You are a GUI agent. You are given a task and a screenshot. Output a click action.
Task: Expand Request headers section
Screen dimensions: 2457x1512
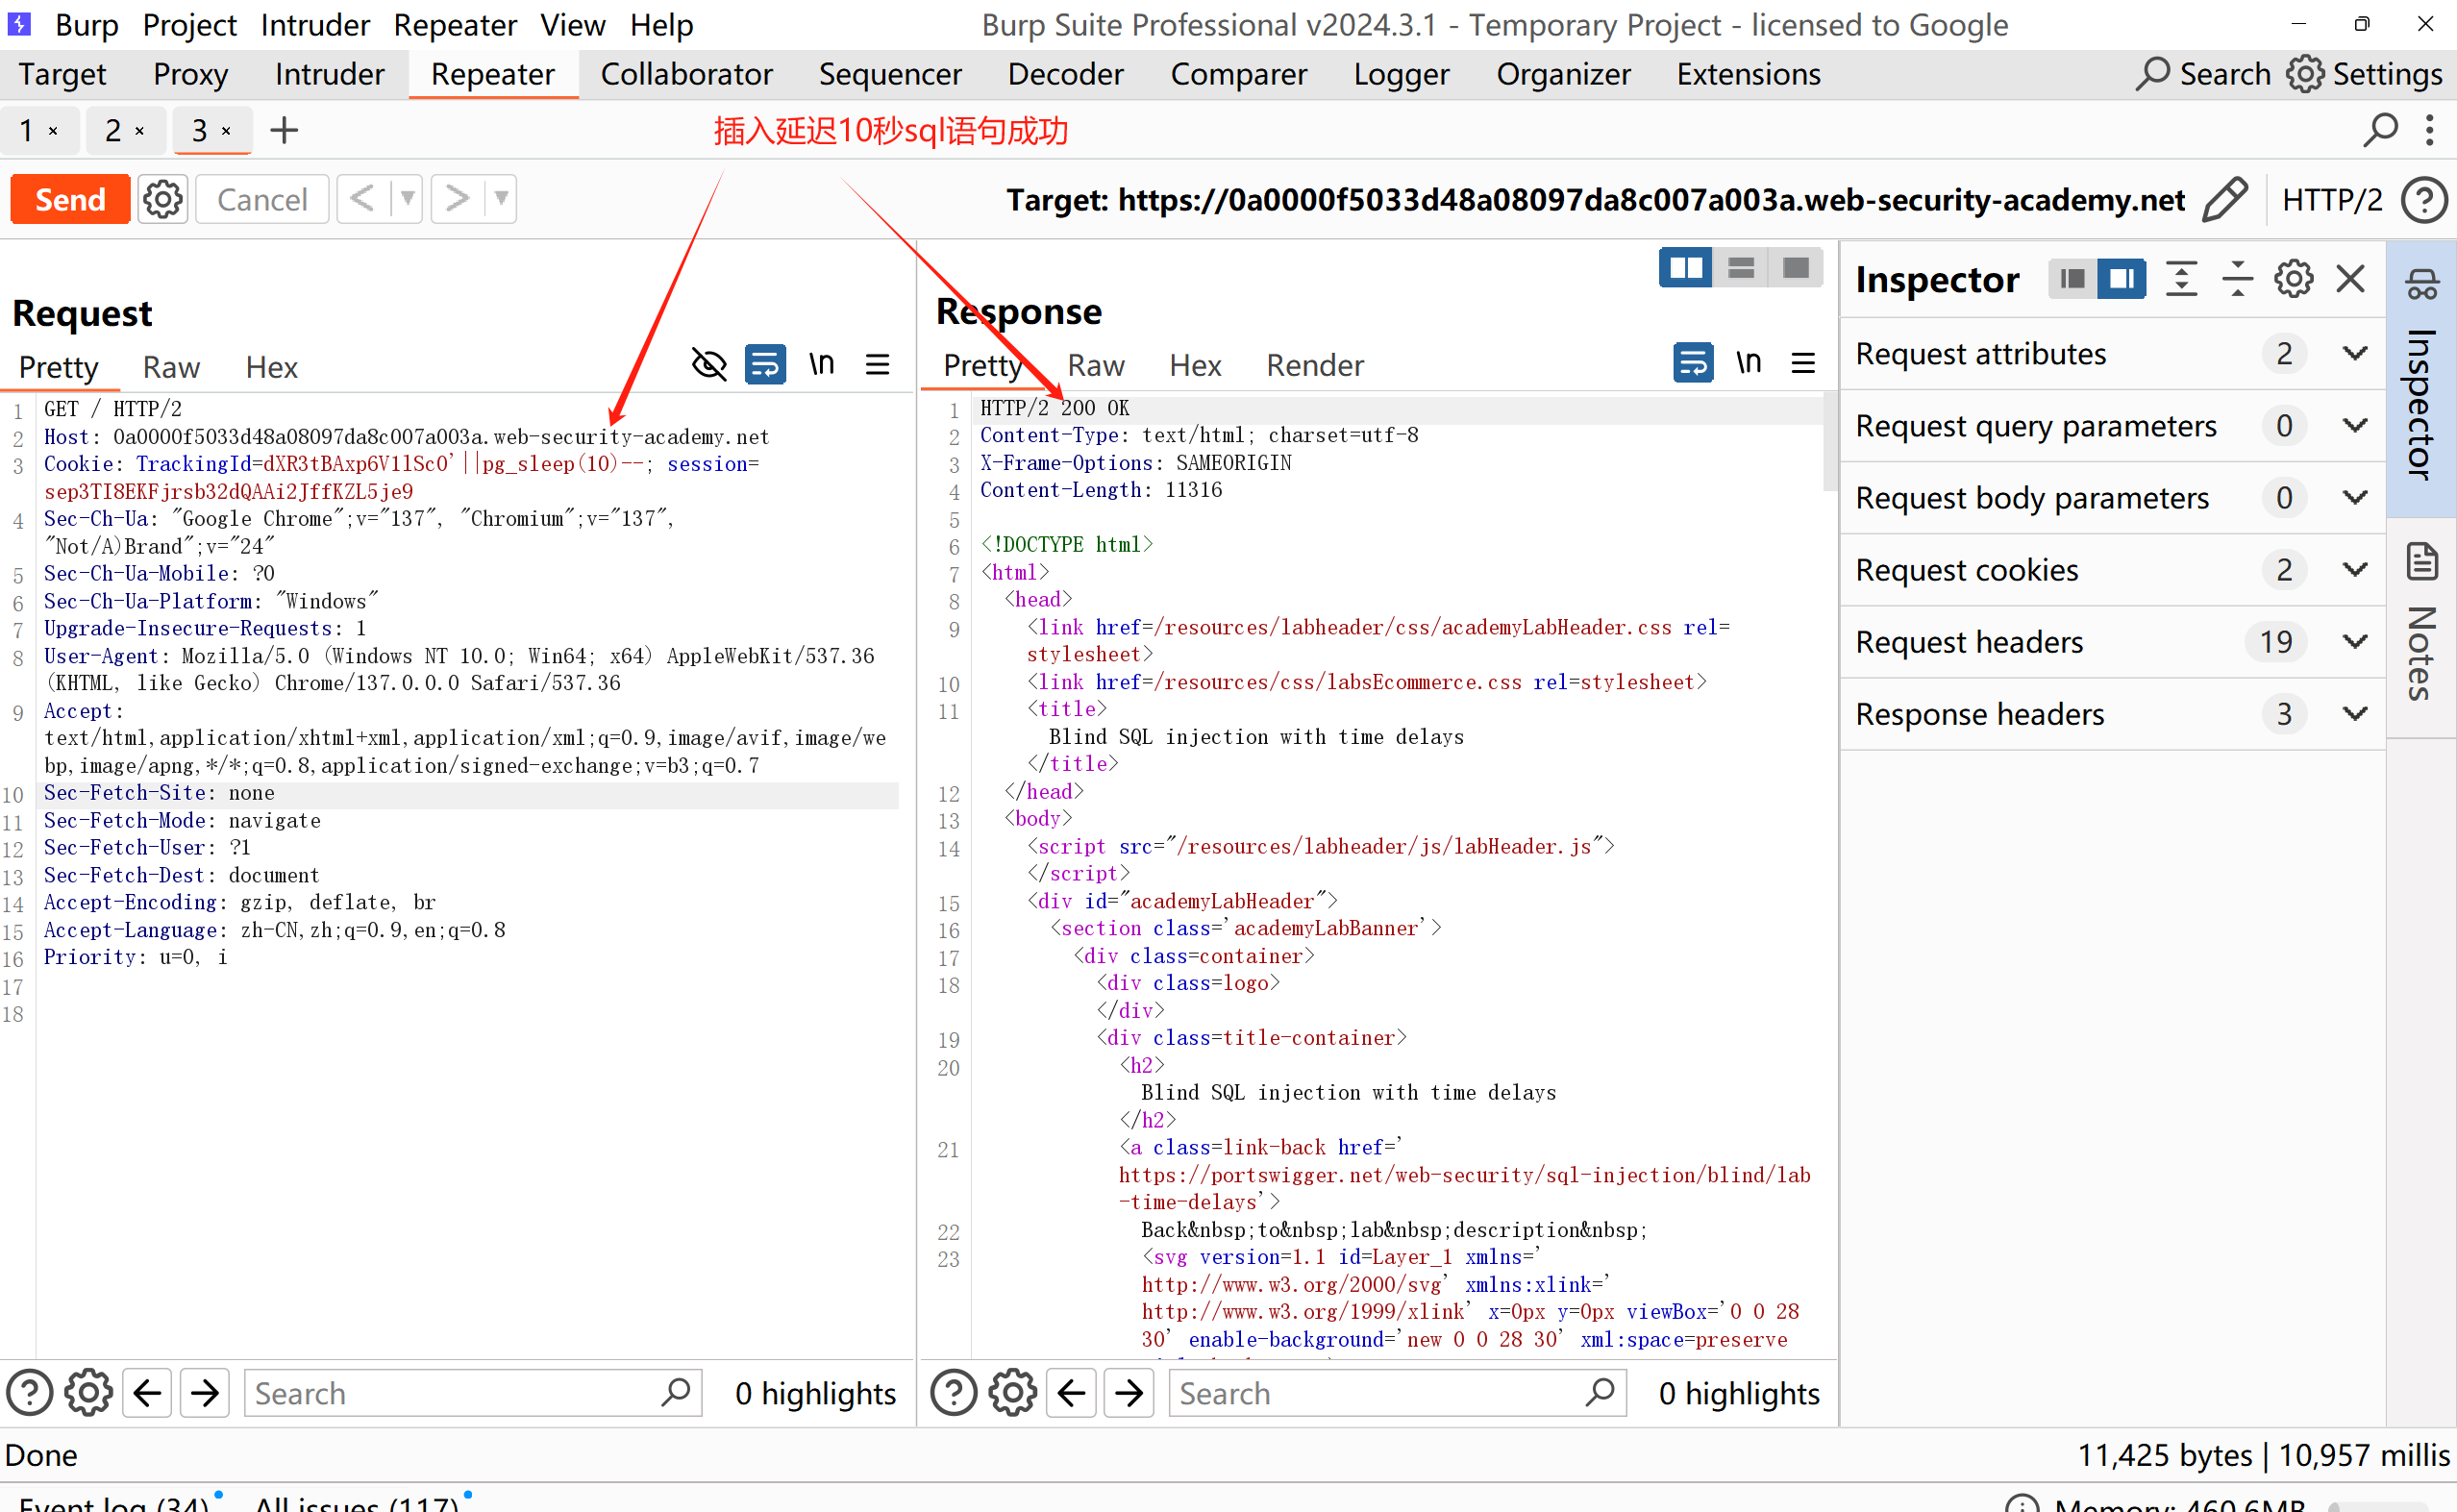click(2355, 642)
